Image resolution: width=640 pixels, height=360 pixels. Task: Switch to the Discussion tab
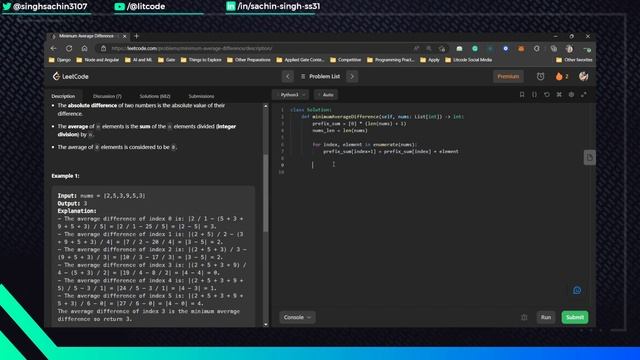pyautogui.click(x=107, y=96)
